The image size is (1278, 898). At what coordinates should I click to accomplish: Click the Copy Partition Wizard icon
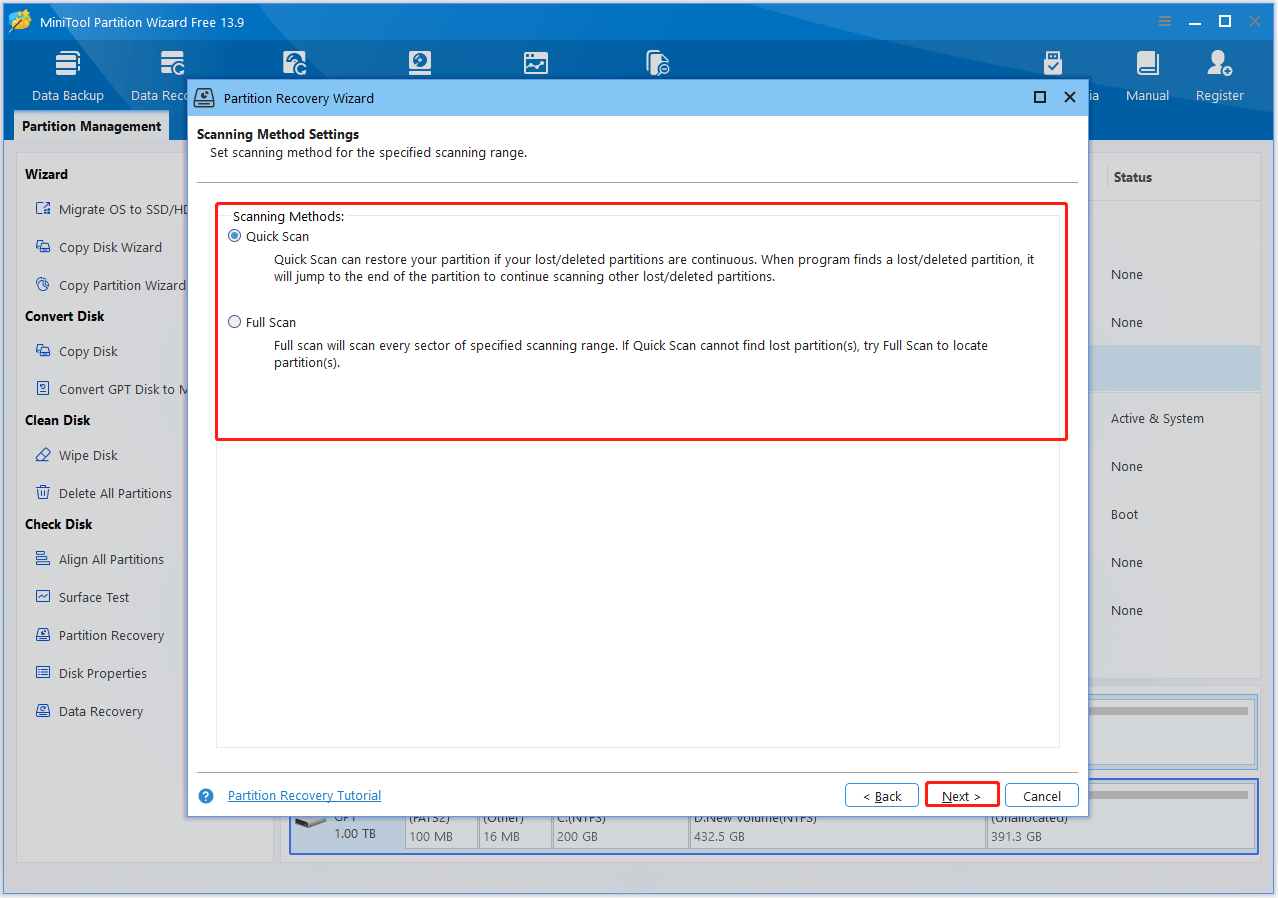43,285
